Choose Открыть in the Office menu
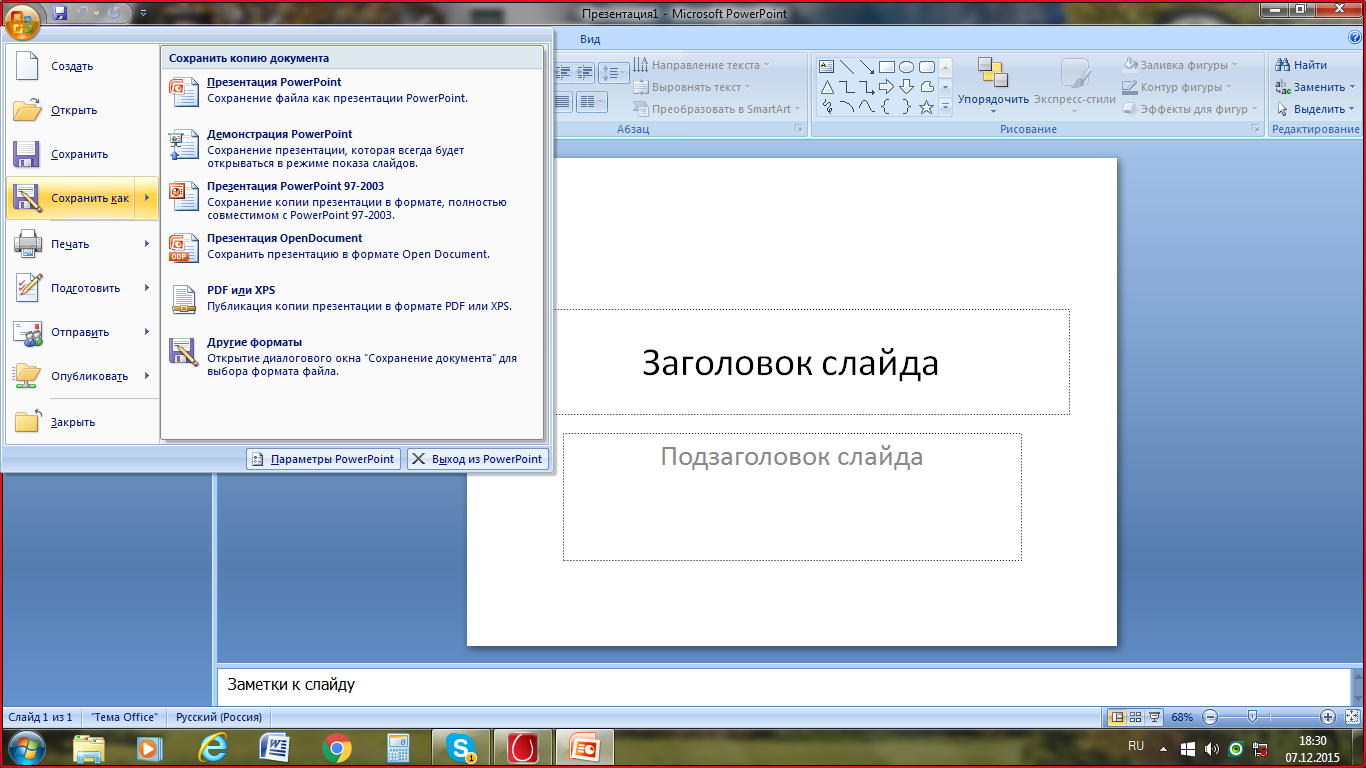Viewport: 1366px width, 768px height. tap(82, 110)
